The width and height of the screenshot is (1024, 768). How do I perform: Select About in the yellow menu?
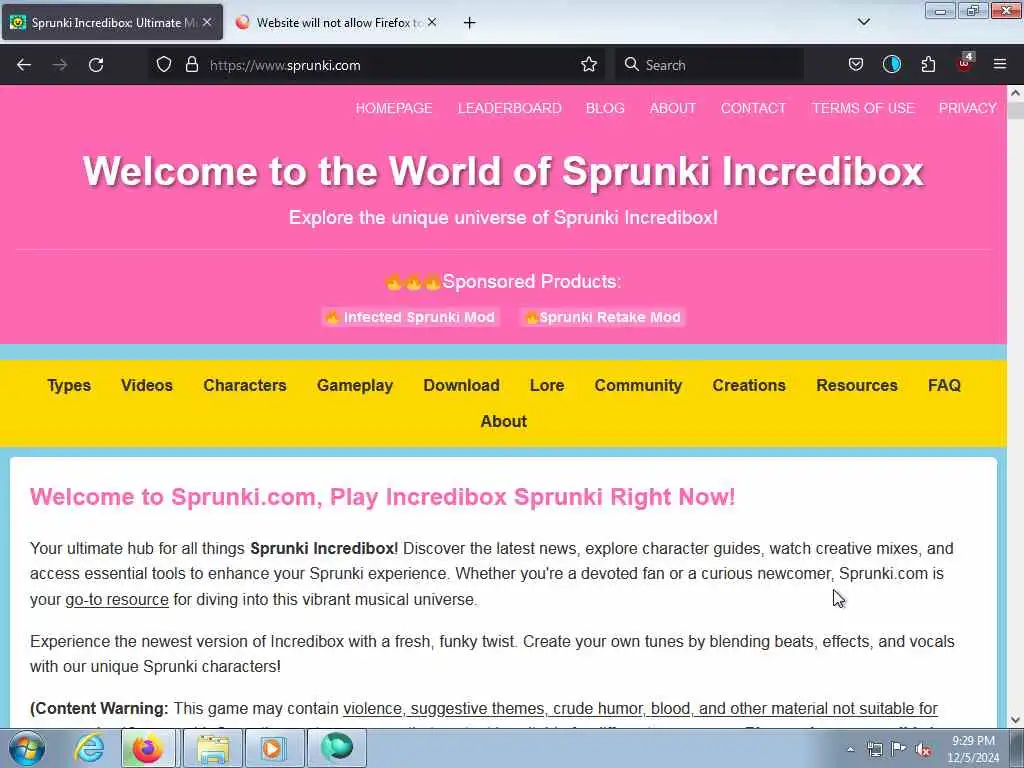pyautogui.click(x=504, y=421)
